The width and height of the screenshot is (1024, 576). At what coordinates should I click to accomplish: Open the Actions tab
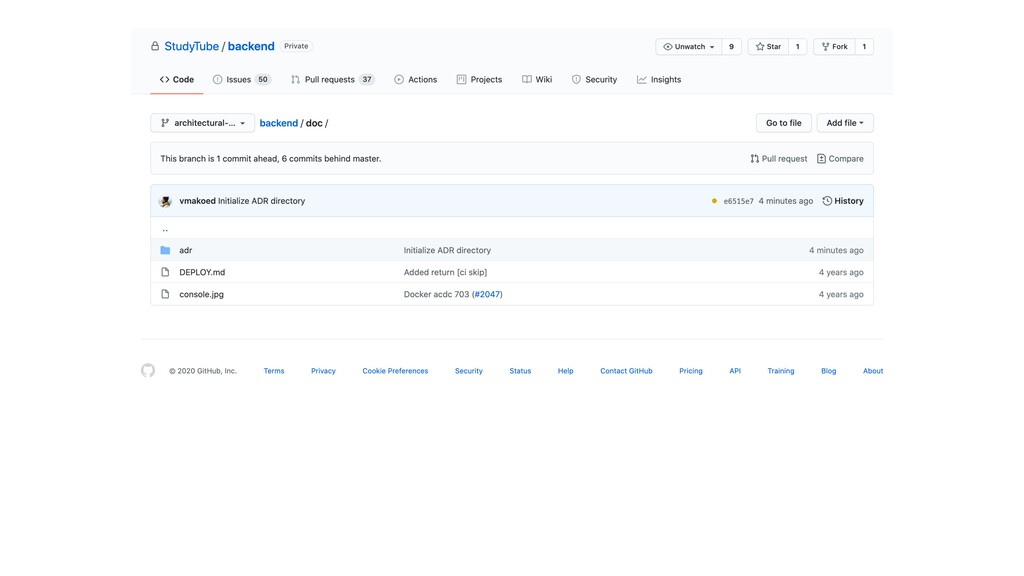(415, 80)
